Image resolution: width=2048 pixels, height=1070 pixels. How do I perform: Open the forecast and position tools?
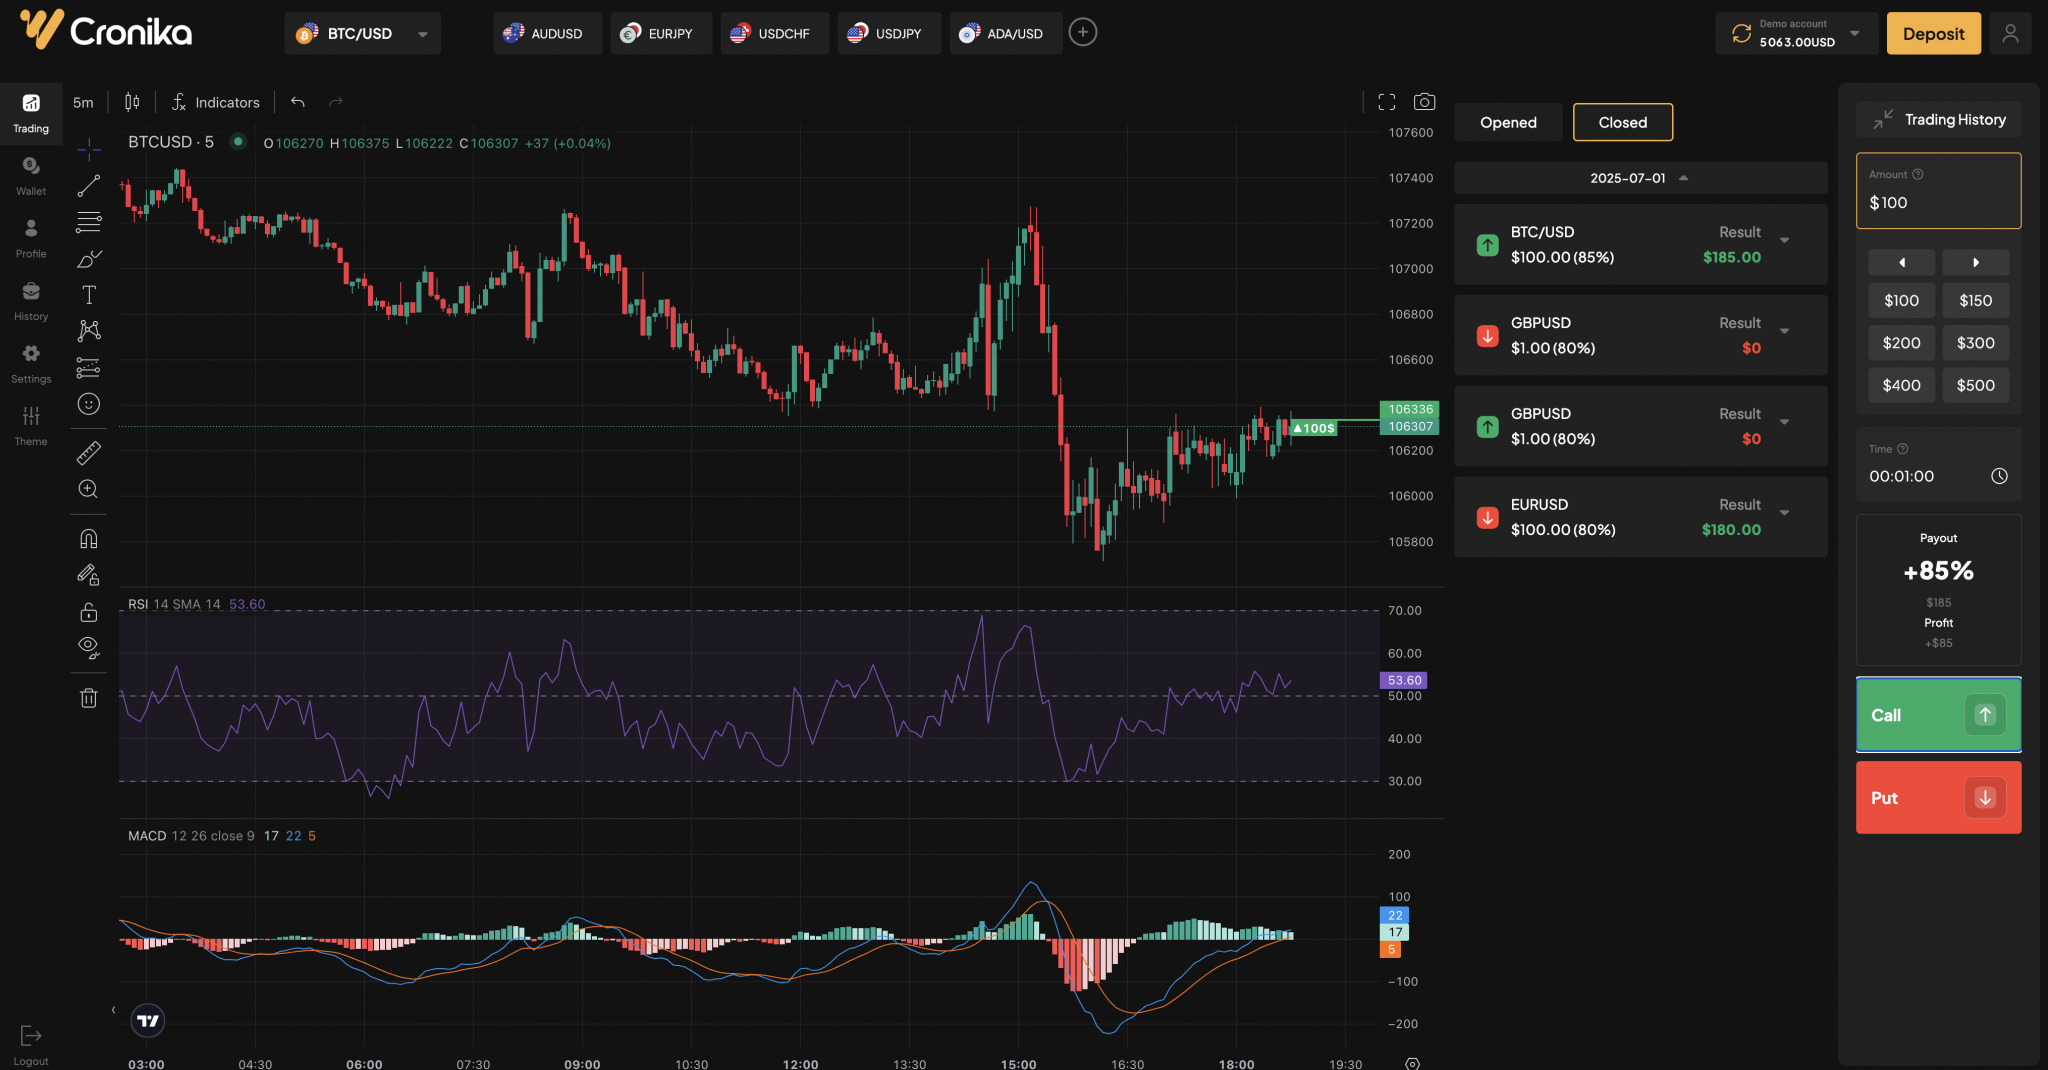(89, 368)
